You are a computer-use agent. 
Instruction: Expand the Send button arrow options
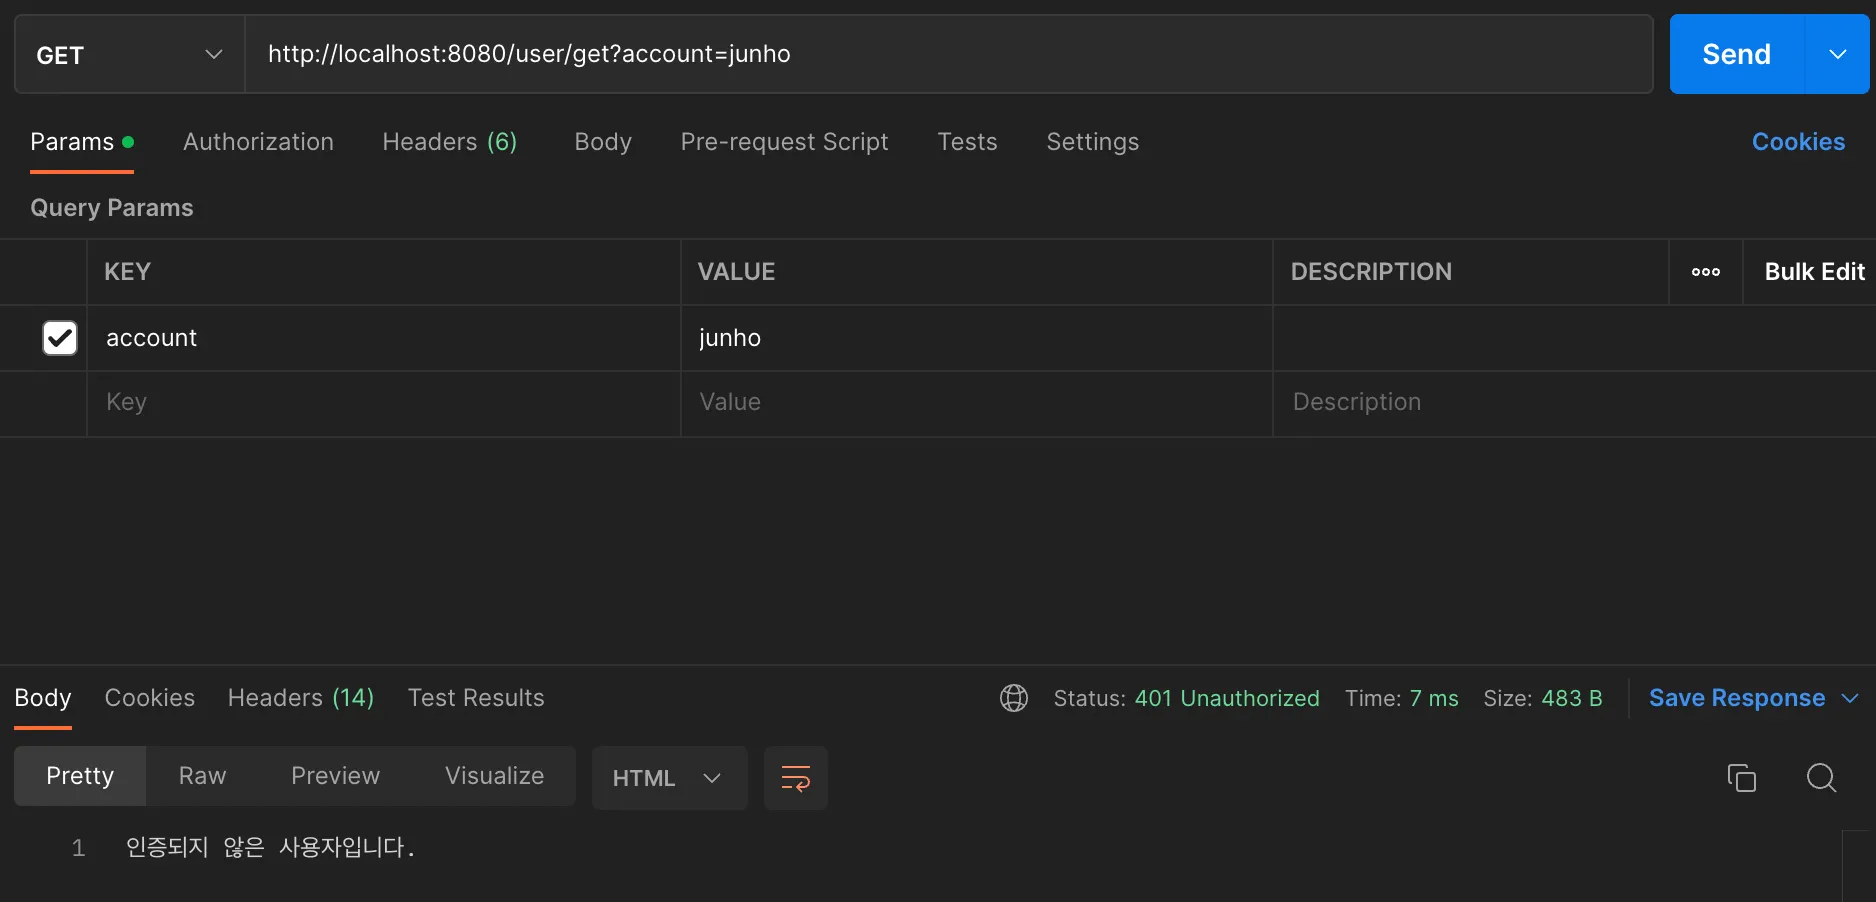tap(1837, 55)
